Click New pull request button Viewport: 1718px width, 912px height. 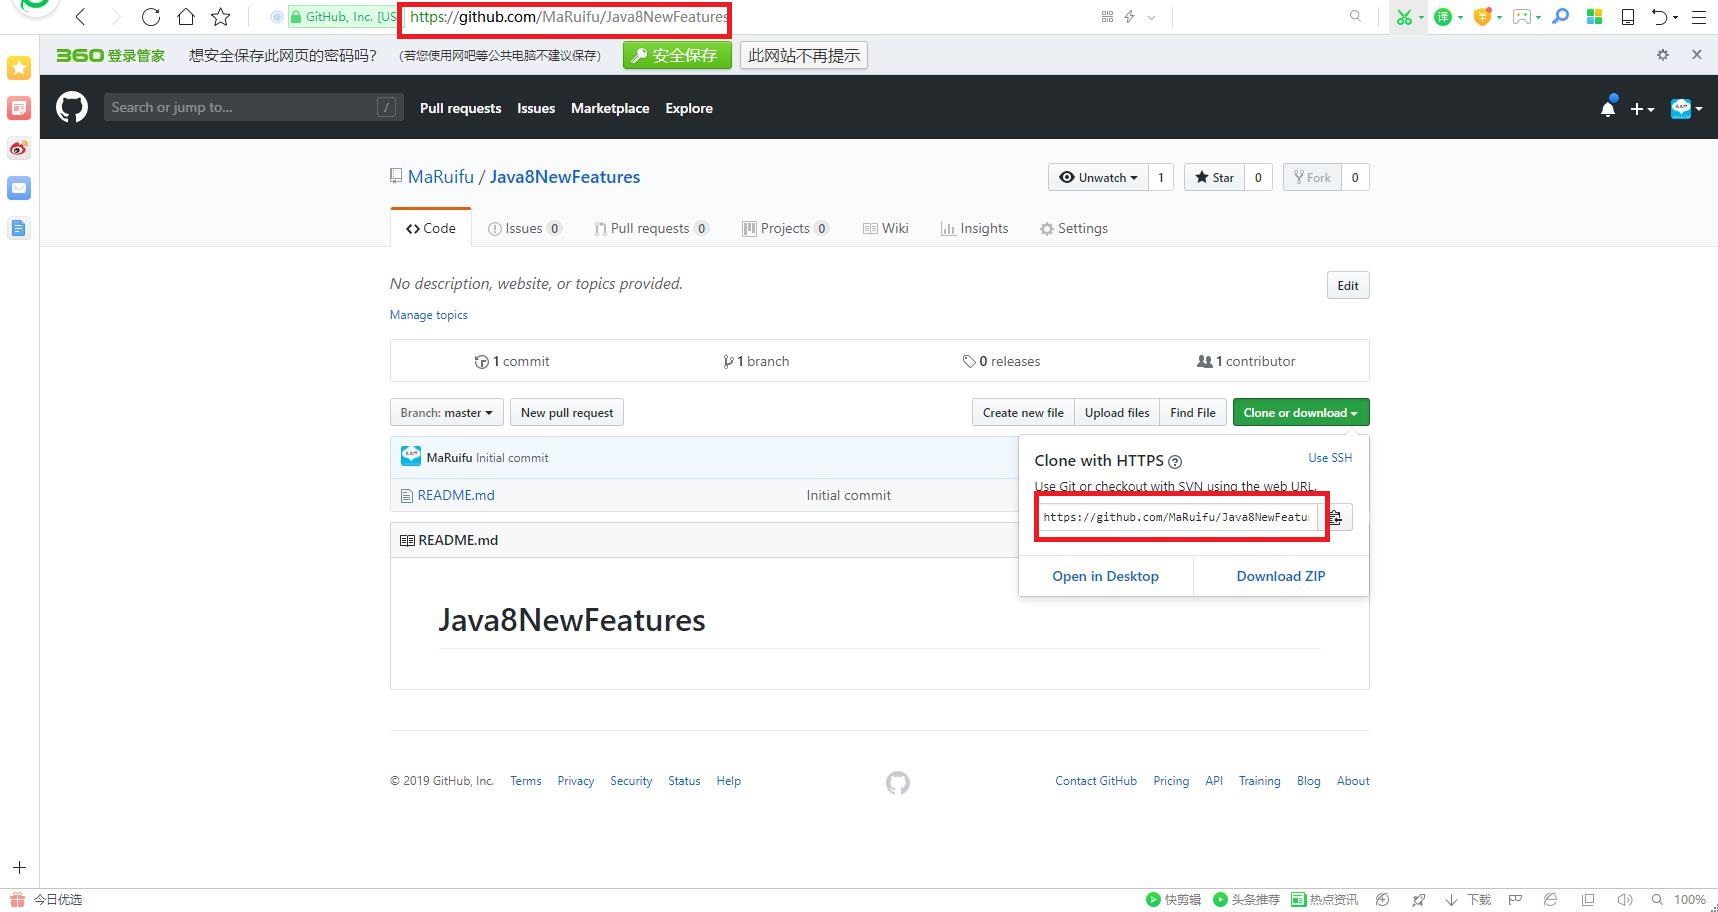pos(567,412)
